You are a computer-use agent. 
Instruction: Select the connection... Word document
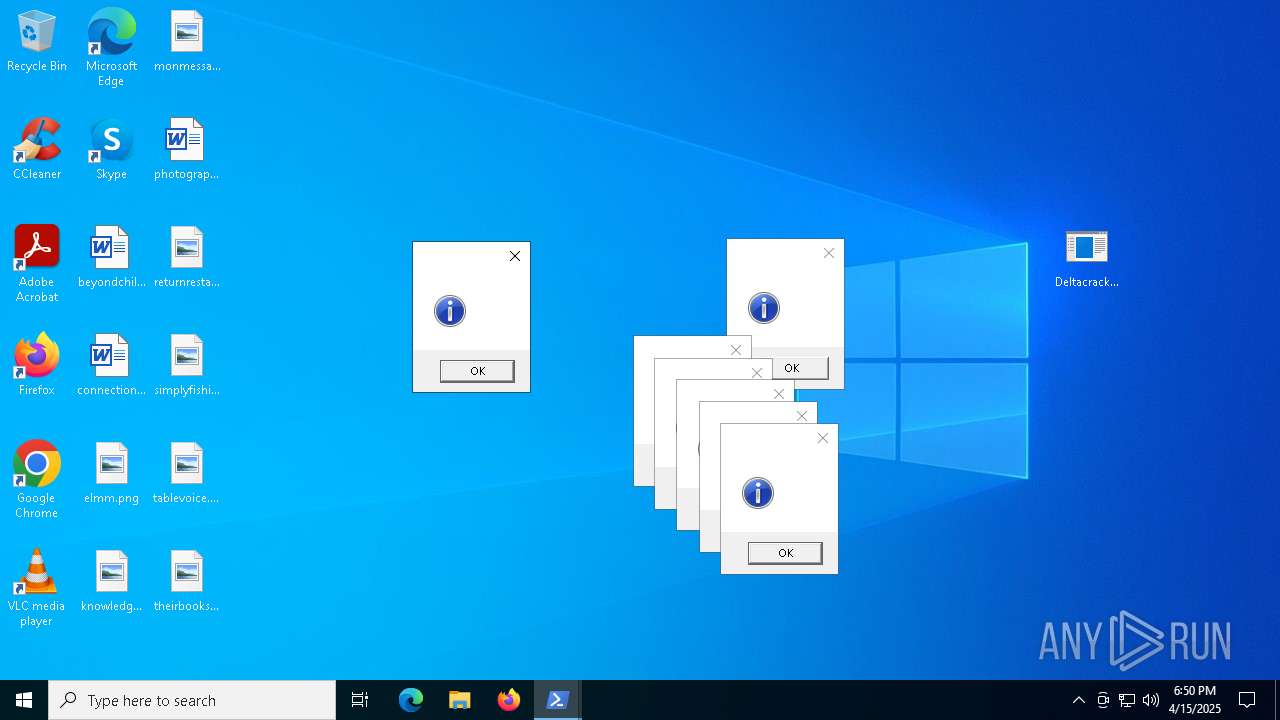tap(111, 366)
